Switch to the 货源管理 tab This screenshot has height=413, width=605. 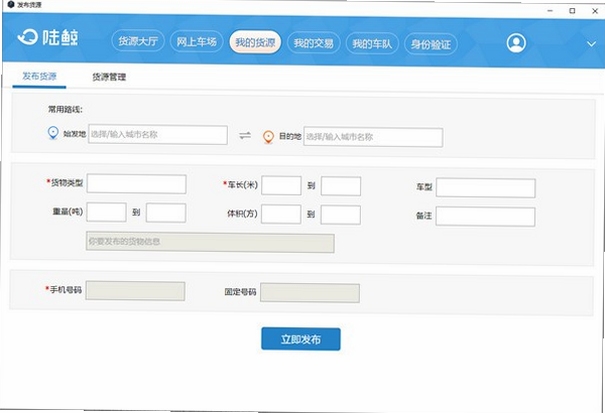pos(109,77)
